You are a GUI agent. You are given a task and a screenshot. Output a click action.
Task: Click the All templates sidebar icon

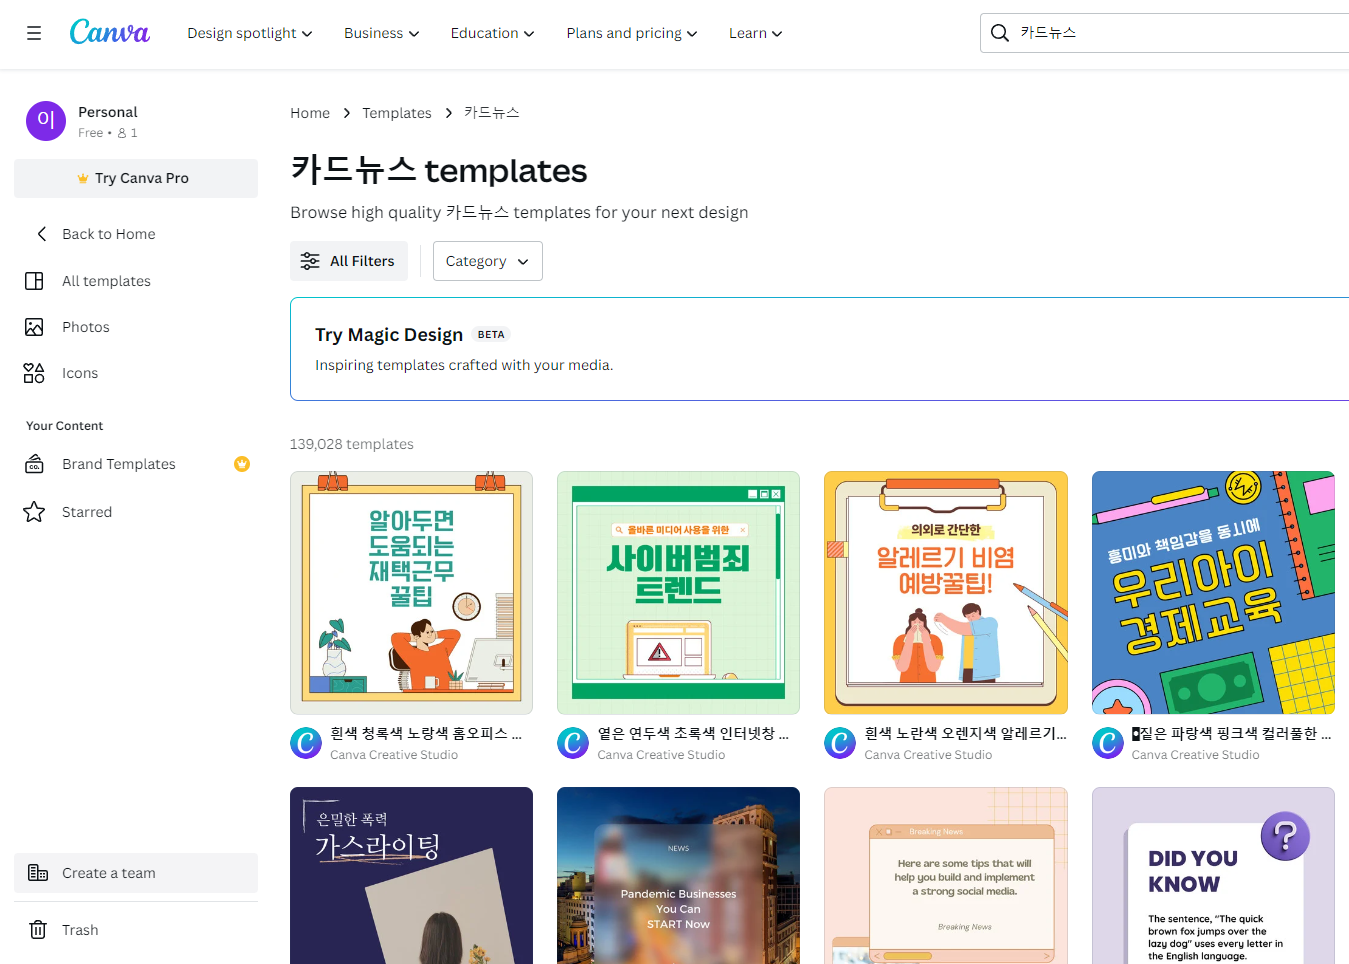pos(34,281)
